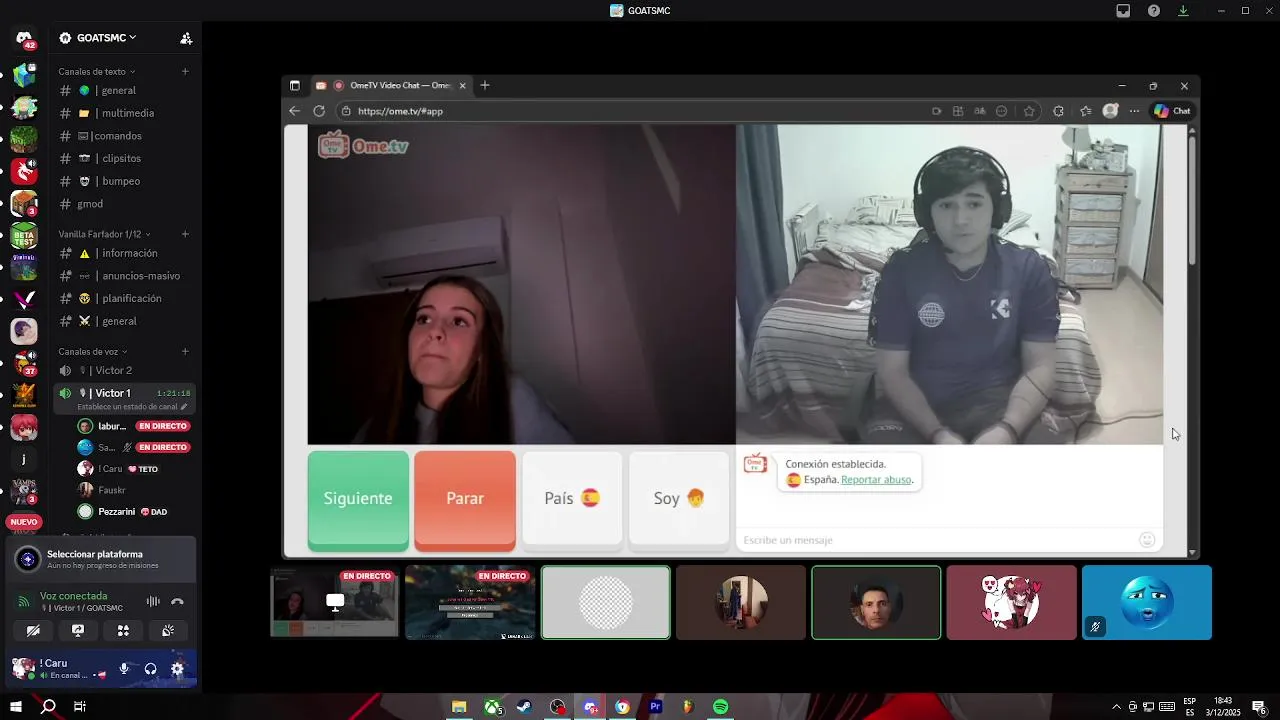The image size is (1280, 720).
Task: Expand GOATSMC server dropdown menu
Action: pyautogui.click(x=98, y=38)
